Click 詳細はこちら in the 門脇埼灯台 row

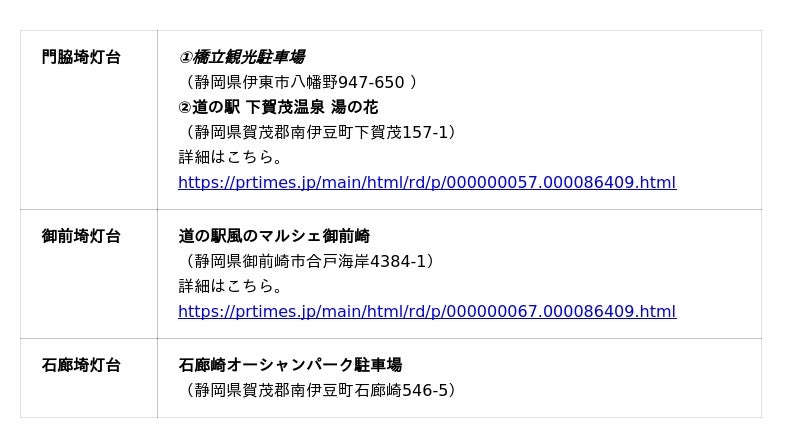coord(231,158)
